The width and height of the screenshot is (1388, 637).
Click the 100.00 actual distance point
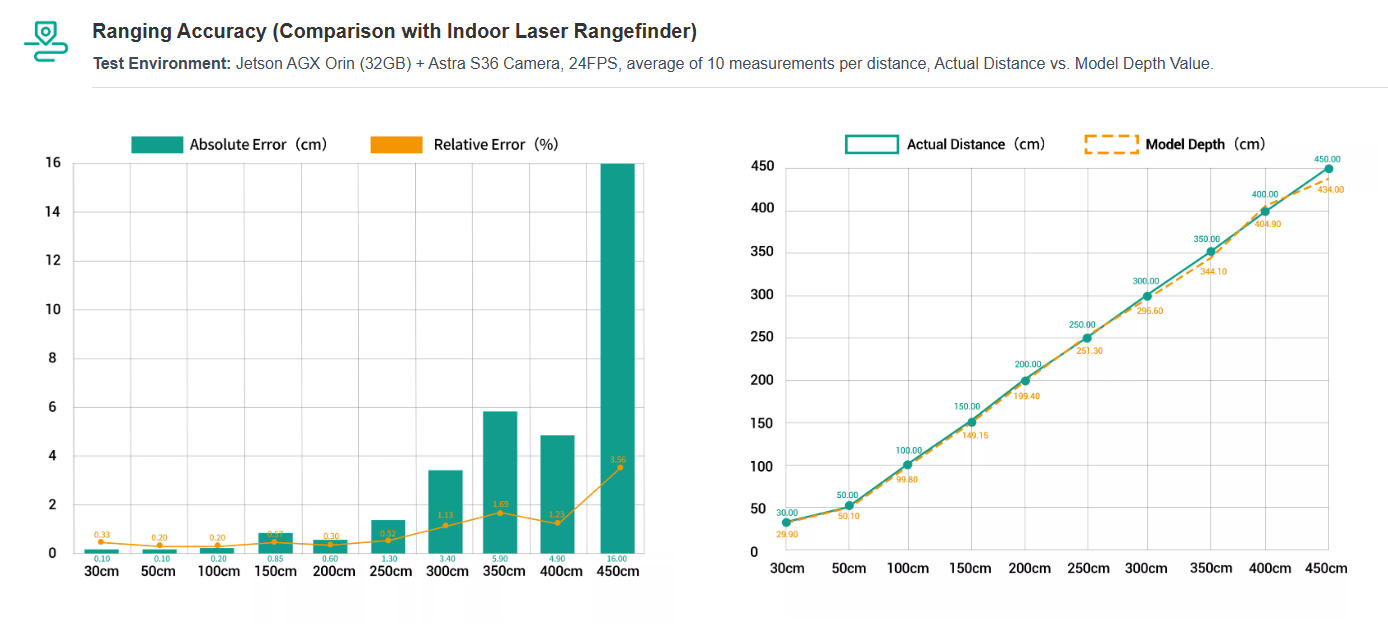907,465
